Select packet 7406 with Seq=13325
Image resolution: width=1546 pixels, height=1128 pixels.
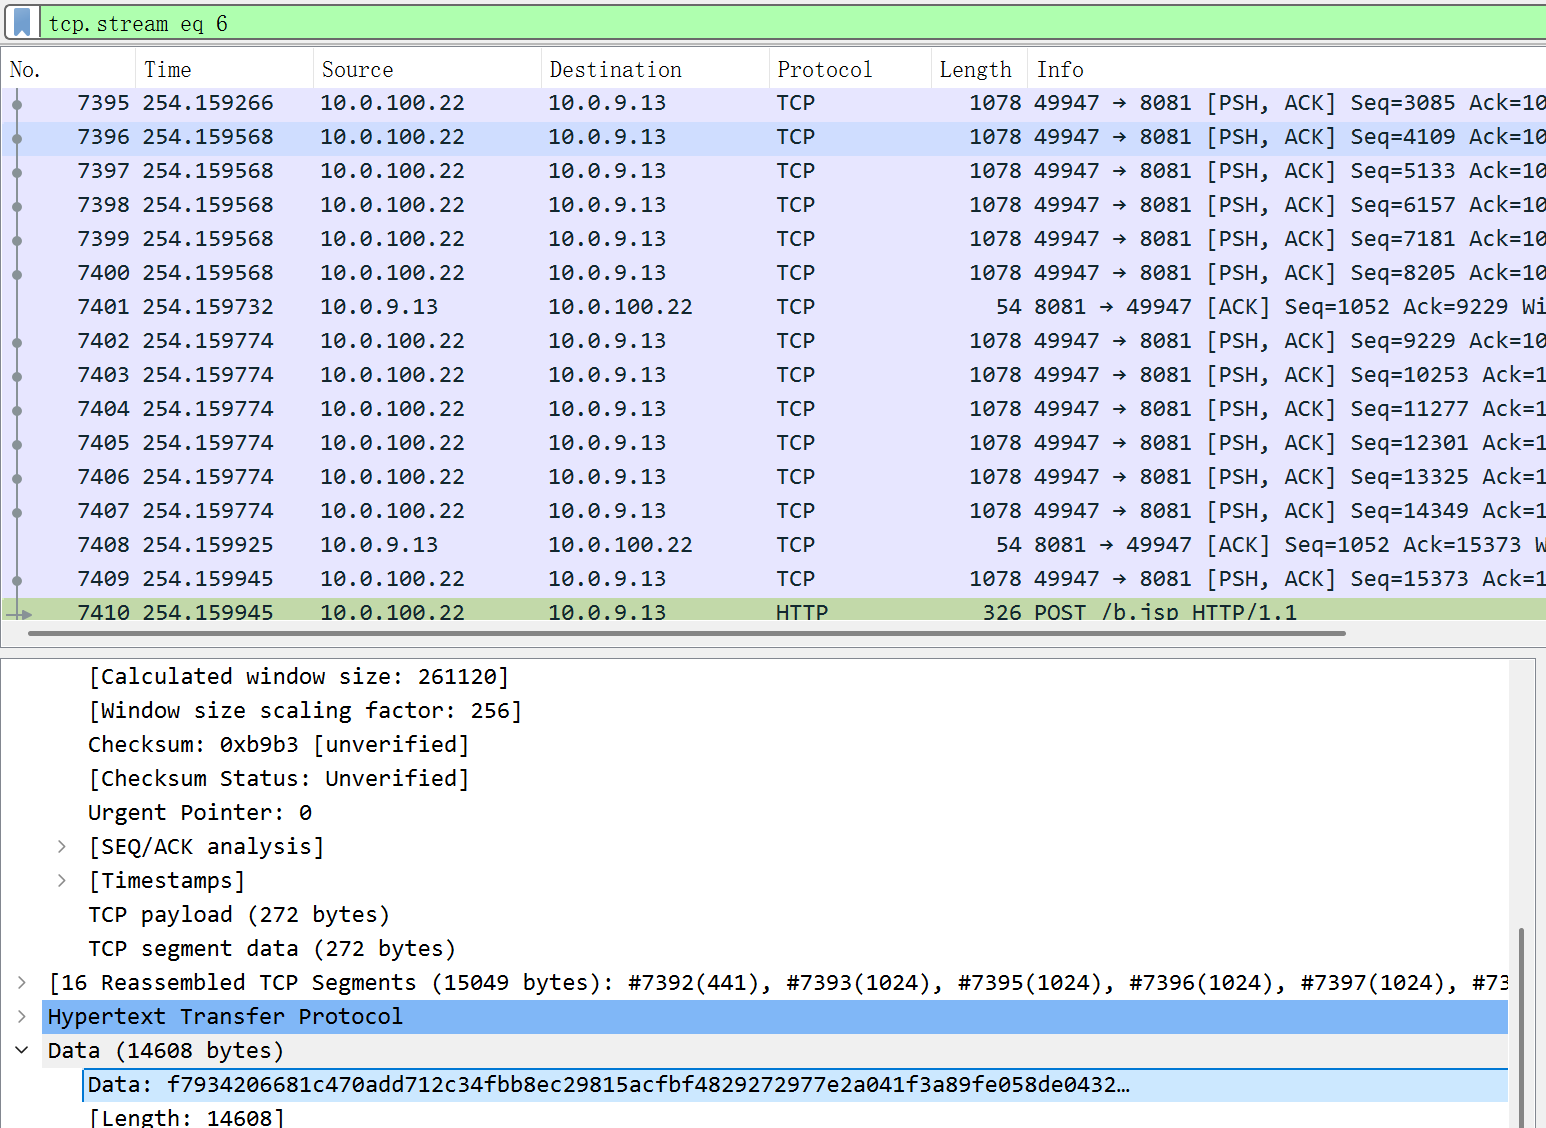coord(774,477)
